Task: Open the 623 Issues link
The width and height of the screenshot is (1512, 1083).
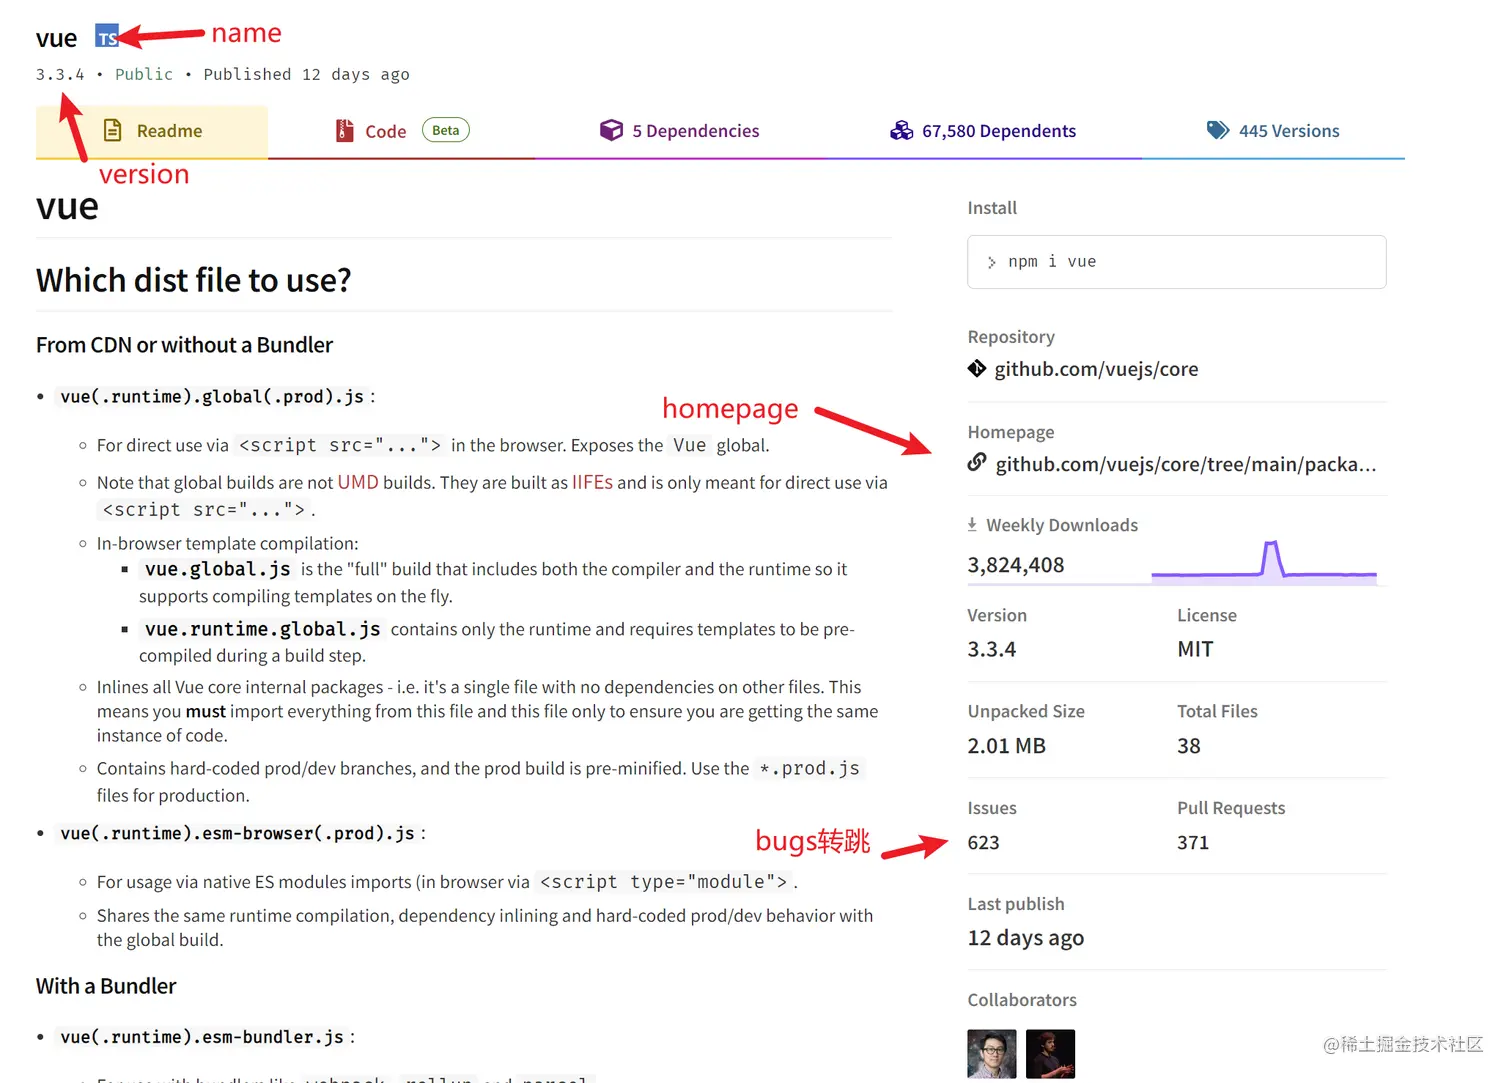Action: [983, 842]
